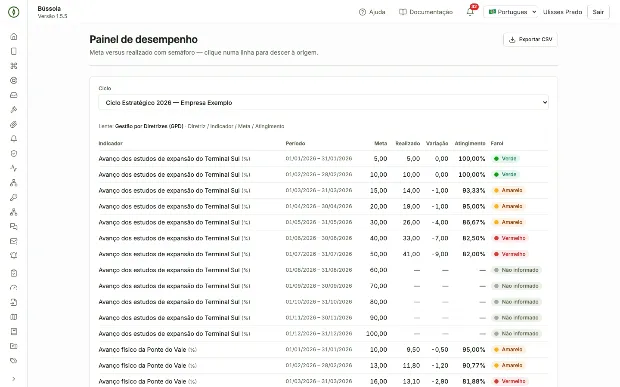Open the command-symbol icon in sidebar
Screen dimensions: 620x387
13,66
